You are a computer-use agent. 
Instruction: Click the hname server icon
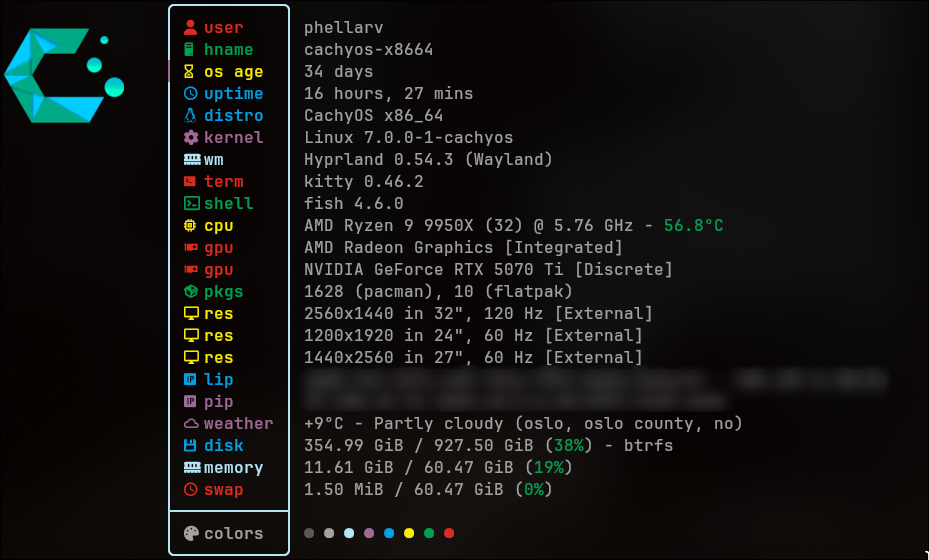click(x=189, y=49)
